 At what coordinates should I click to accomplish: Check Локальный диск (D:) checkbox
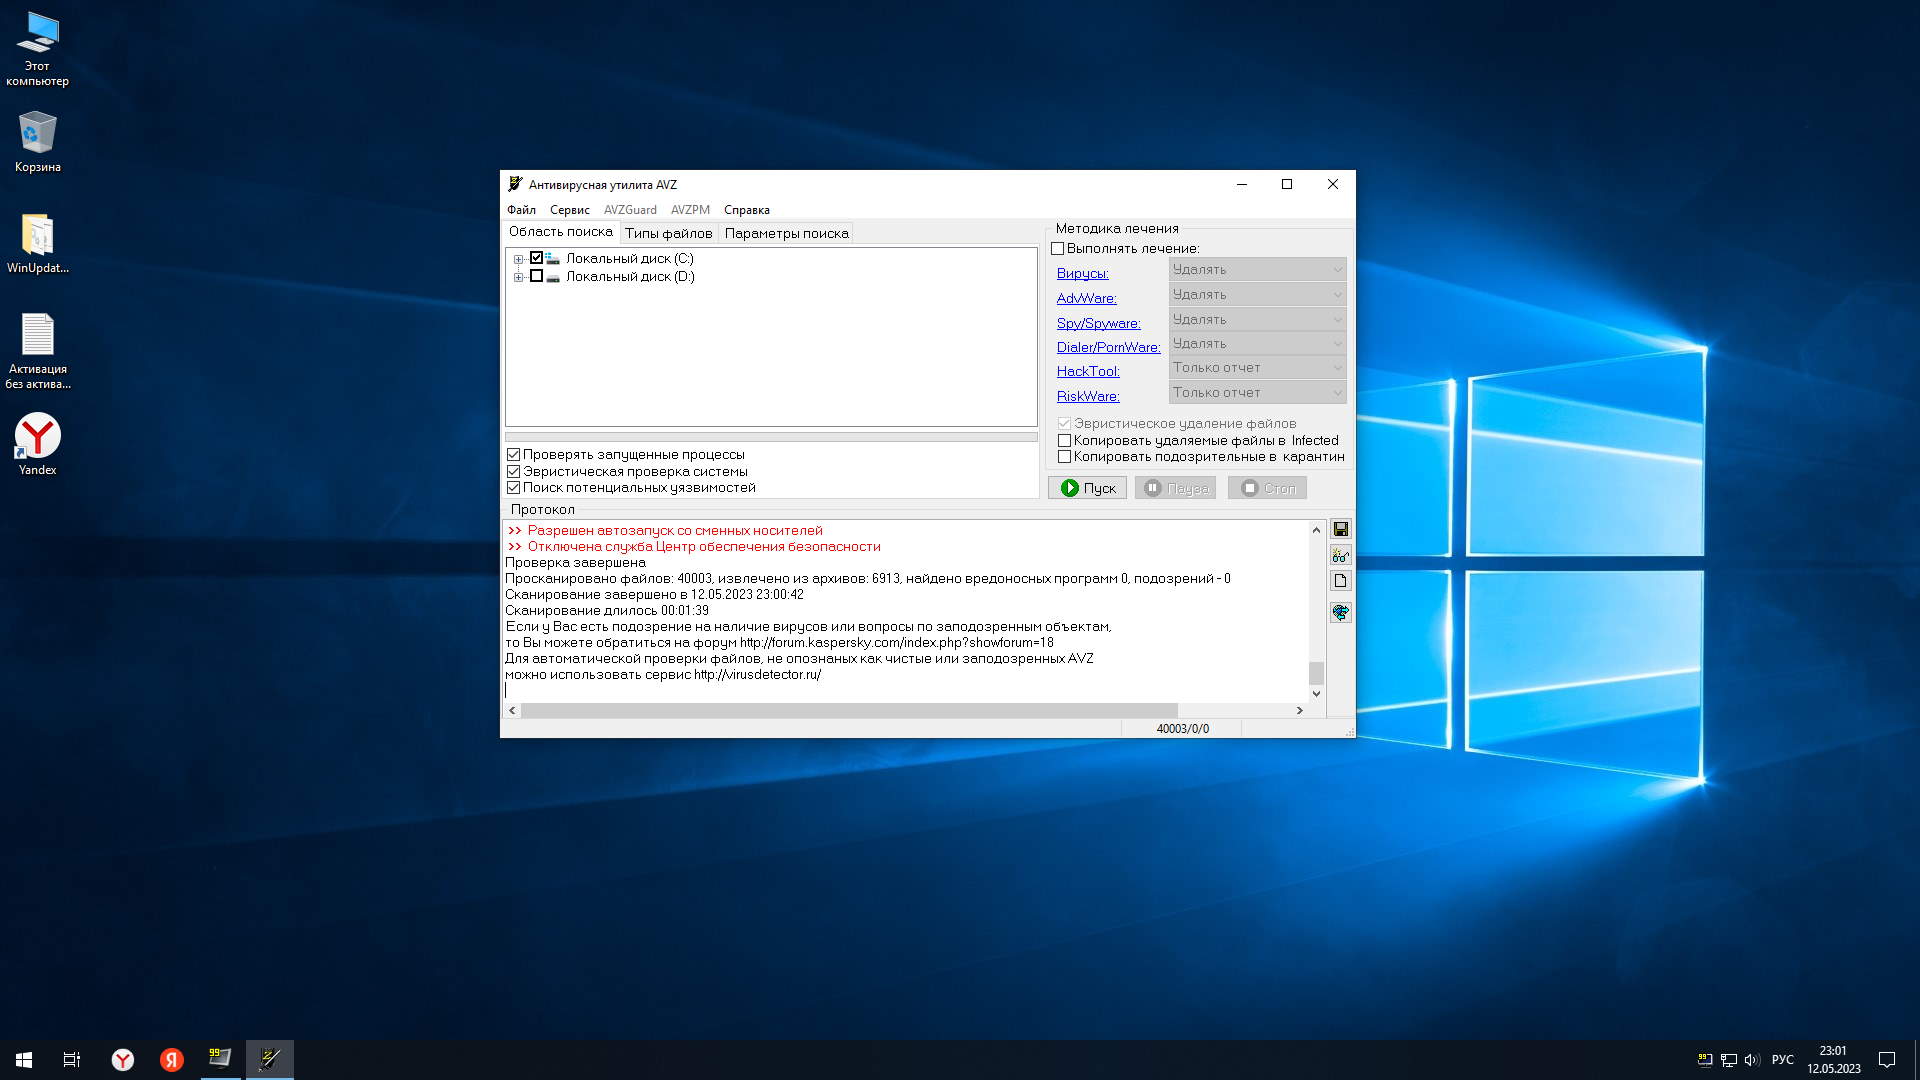536,277
